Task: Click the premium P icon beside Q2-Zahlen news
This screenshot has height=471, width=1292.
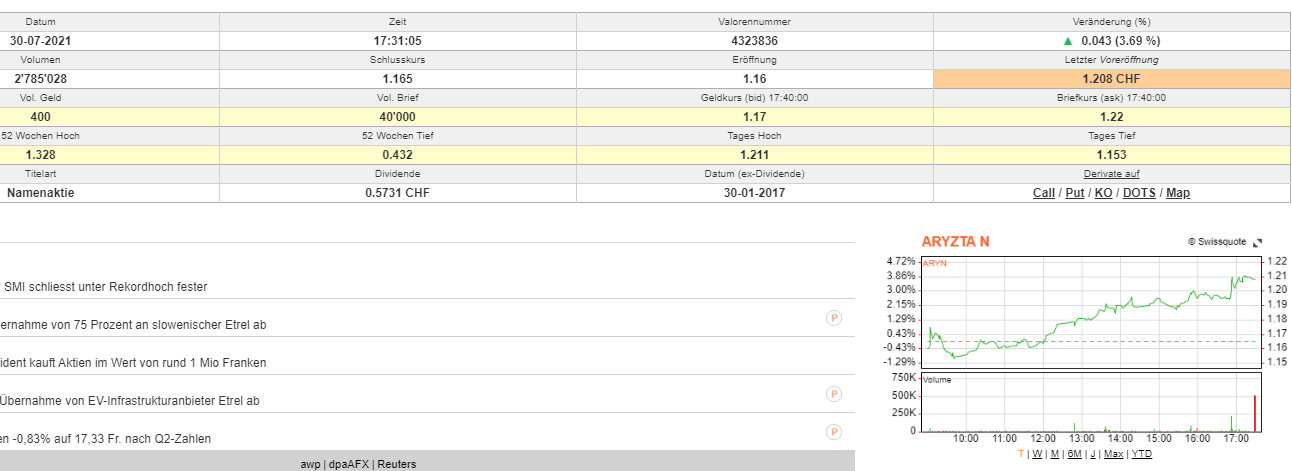Action: click(x=833, y=432)
